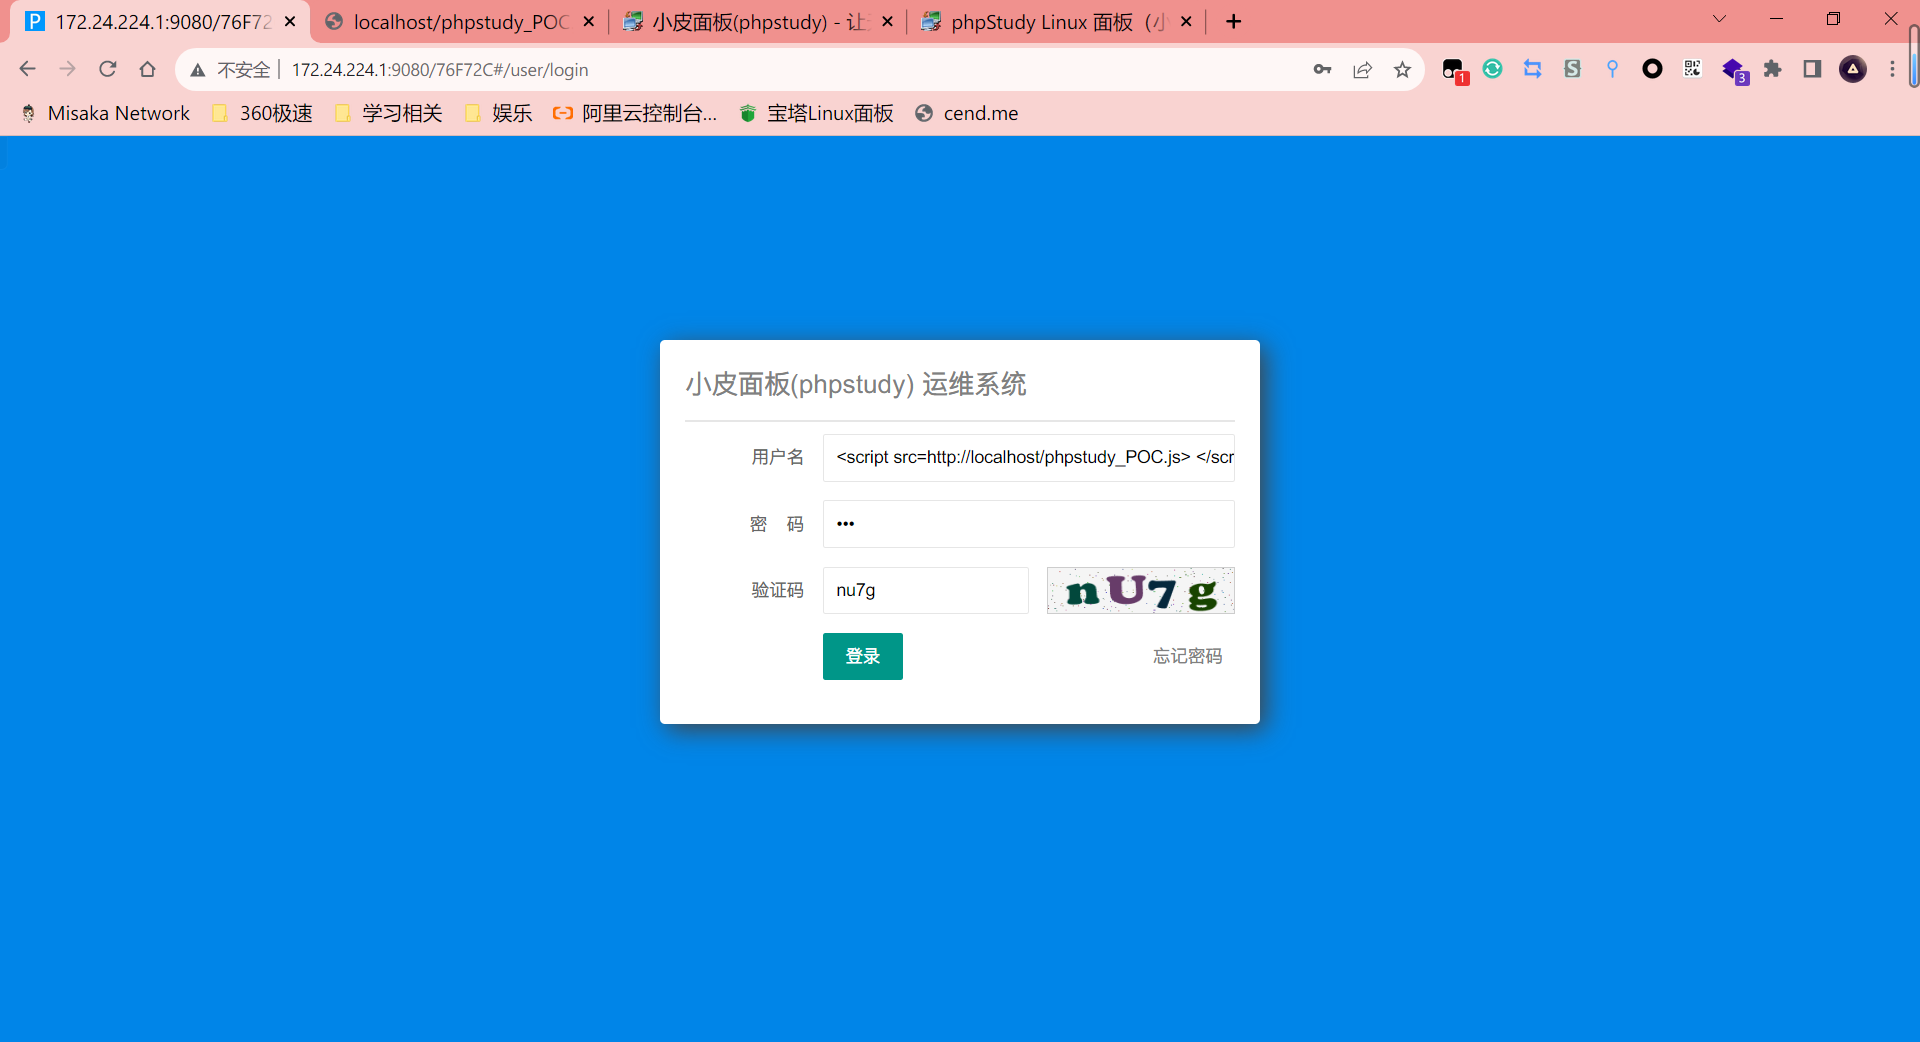The image size is (1920, 1042).
Task: Toggle the browser side panel
Action: [x=1812, y=68]
